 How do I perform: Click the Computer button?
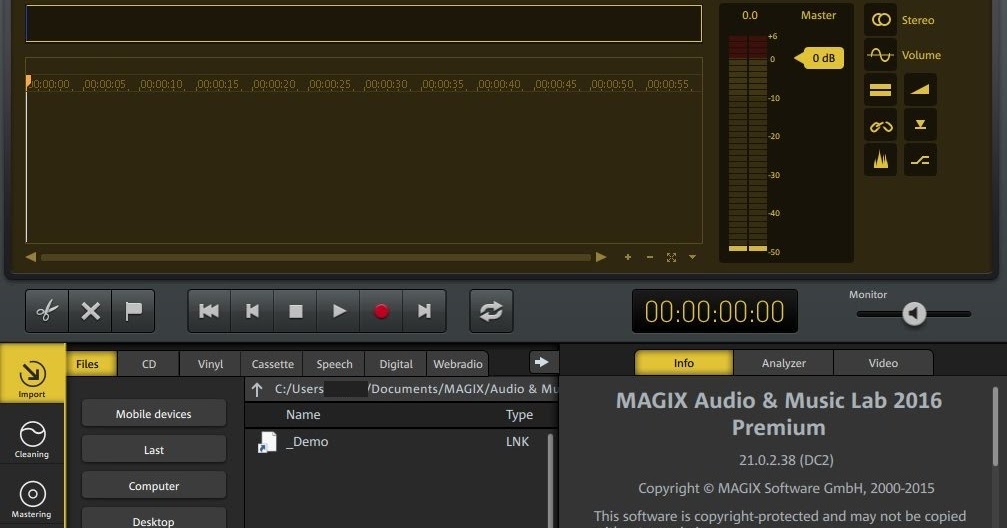(x=153, y=486)
